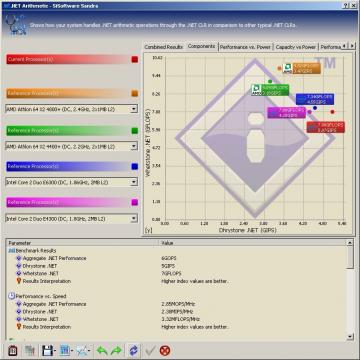Click the [y] axis button below chart
The width and height of the screenshot is (360, 360).
click(x=148, y=231)
